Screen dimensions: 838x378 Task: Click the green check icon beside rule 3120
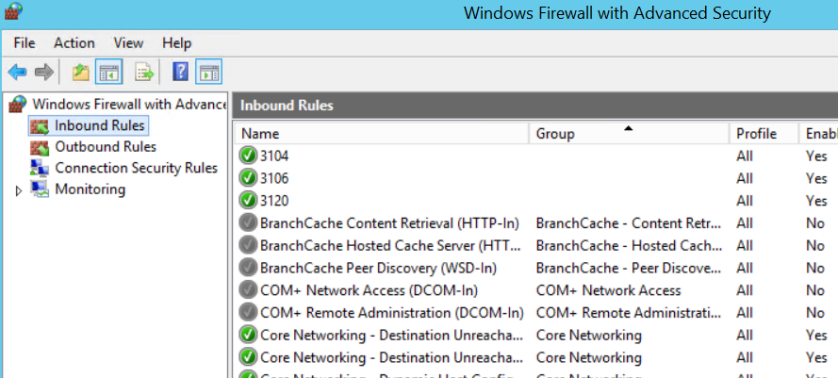tap(248, 200)
